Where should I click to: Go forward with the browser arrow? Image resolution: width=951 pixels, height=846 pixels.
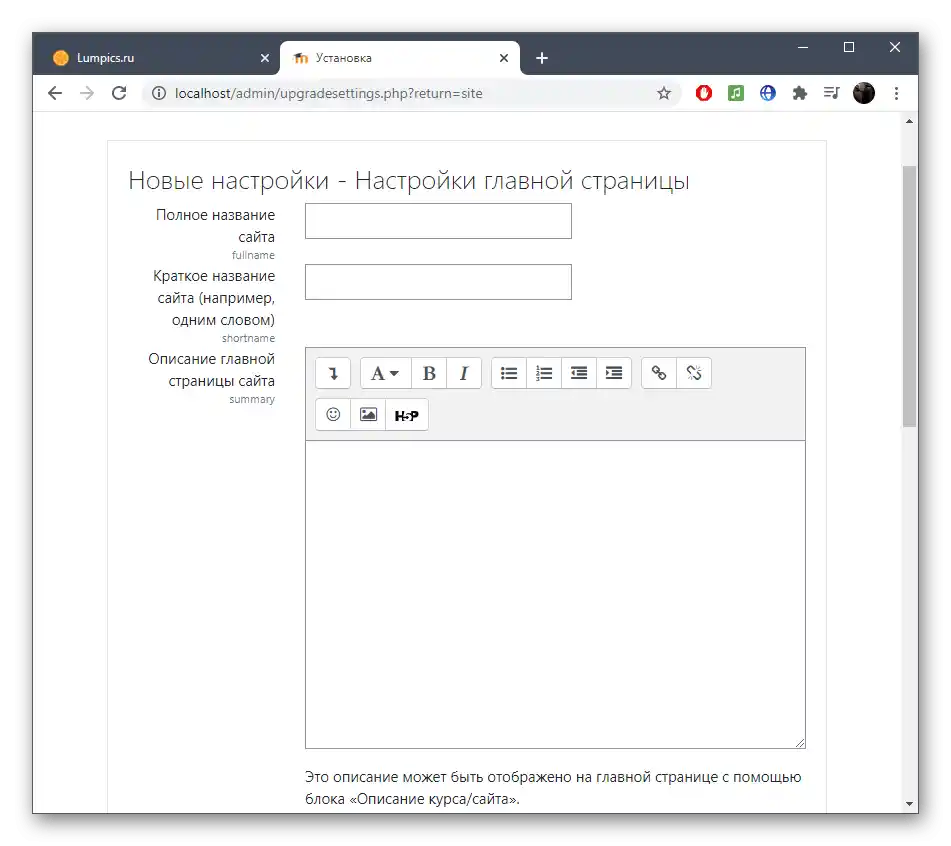pos(87,93)
